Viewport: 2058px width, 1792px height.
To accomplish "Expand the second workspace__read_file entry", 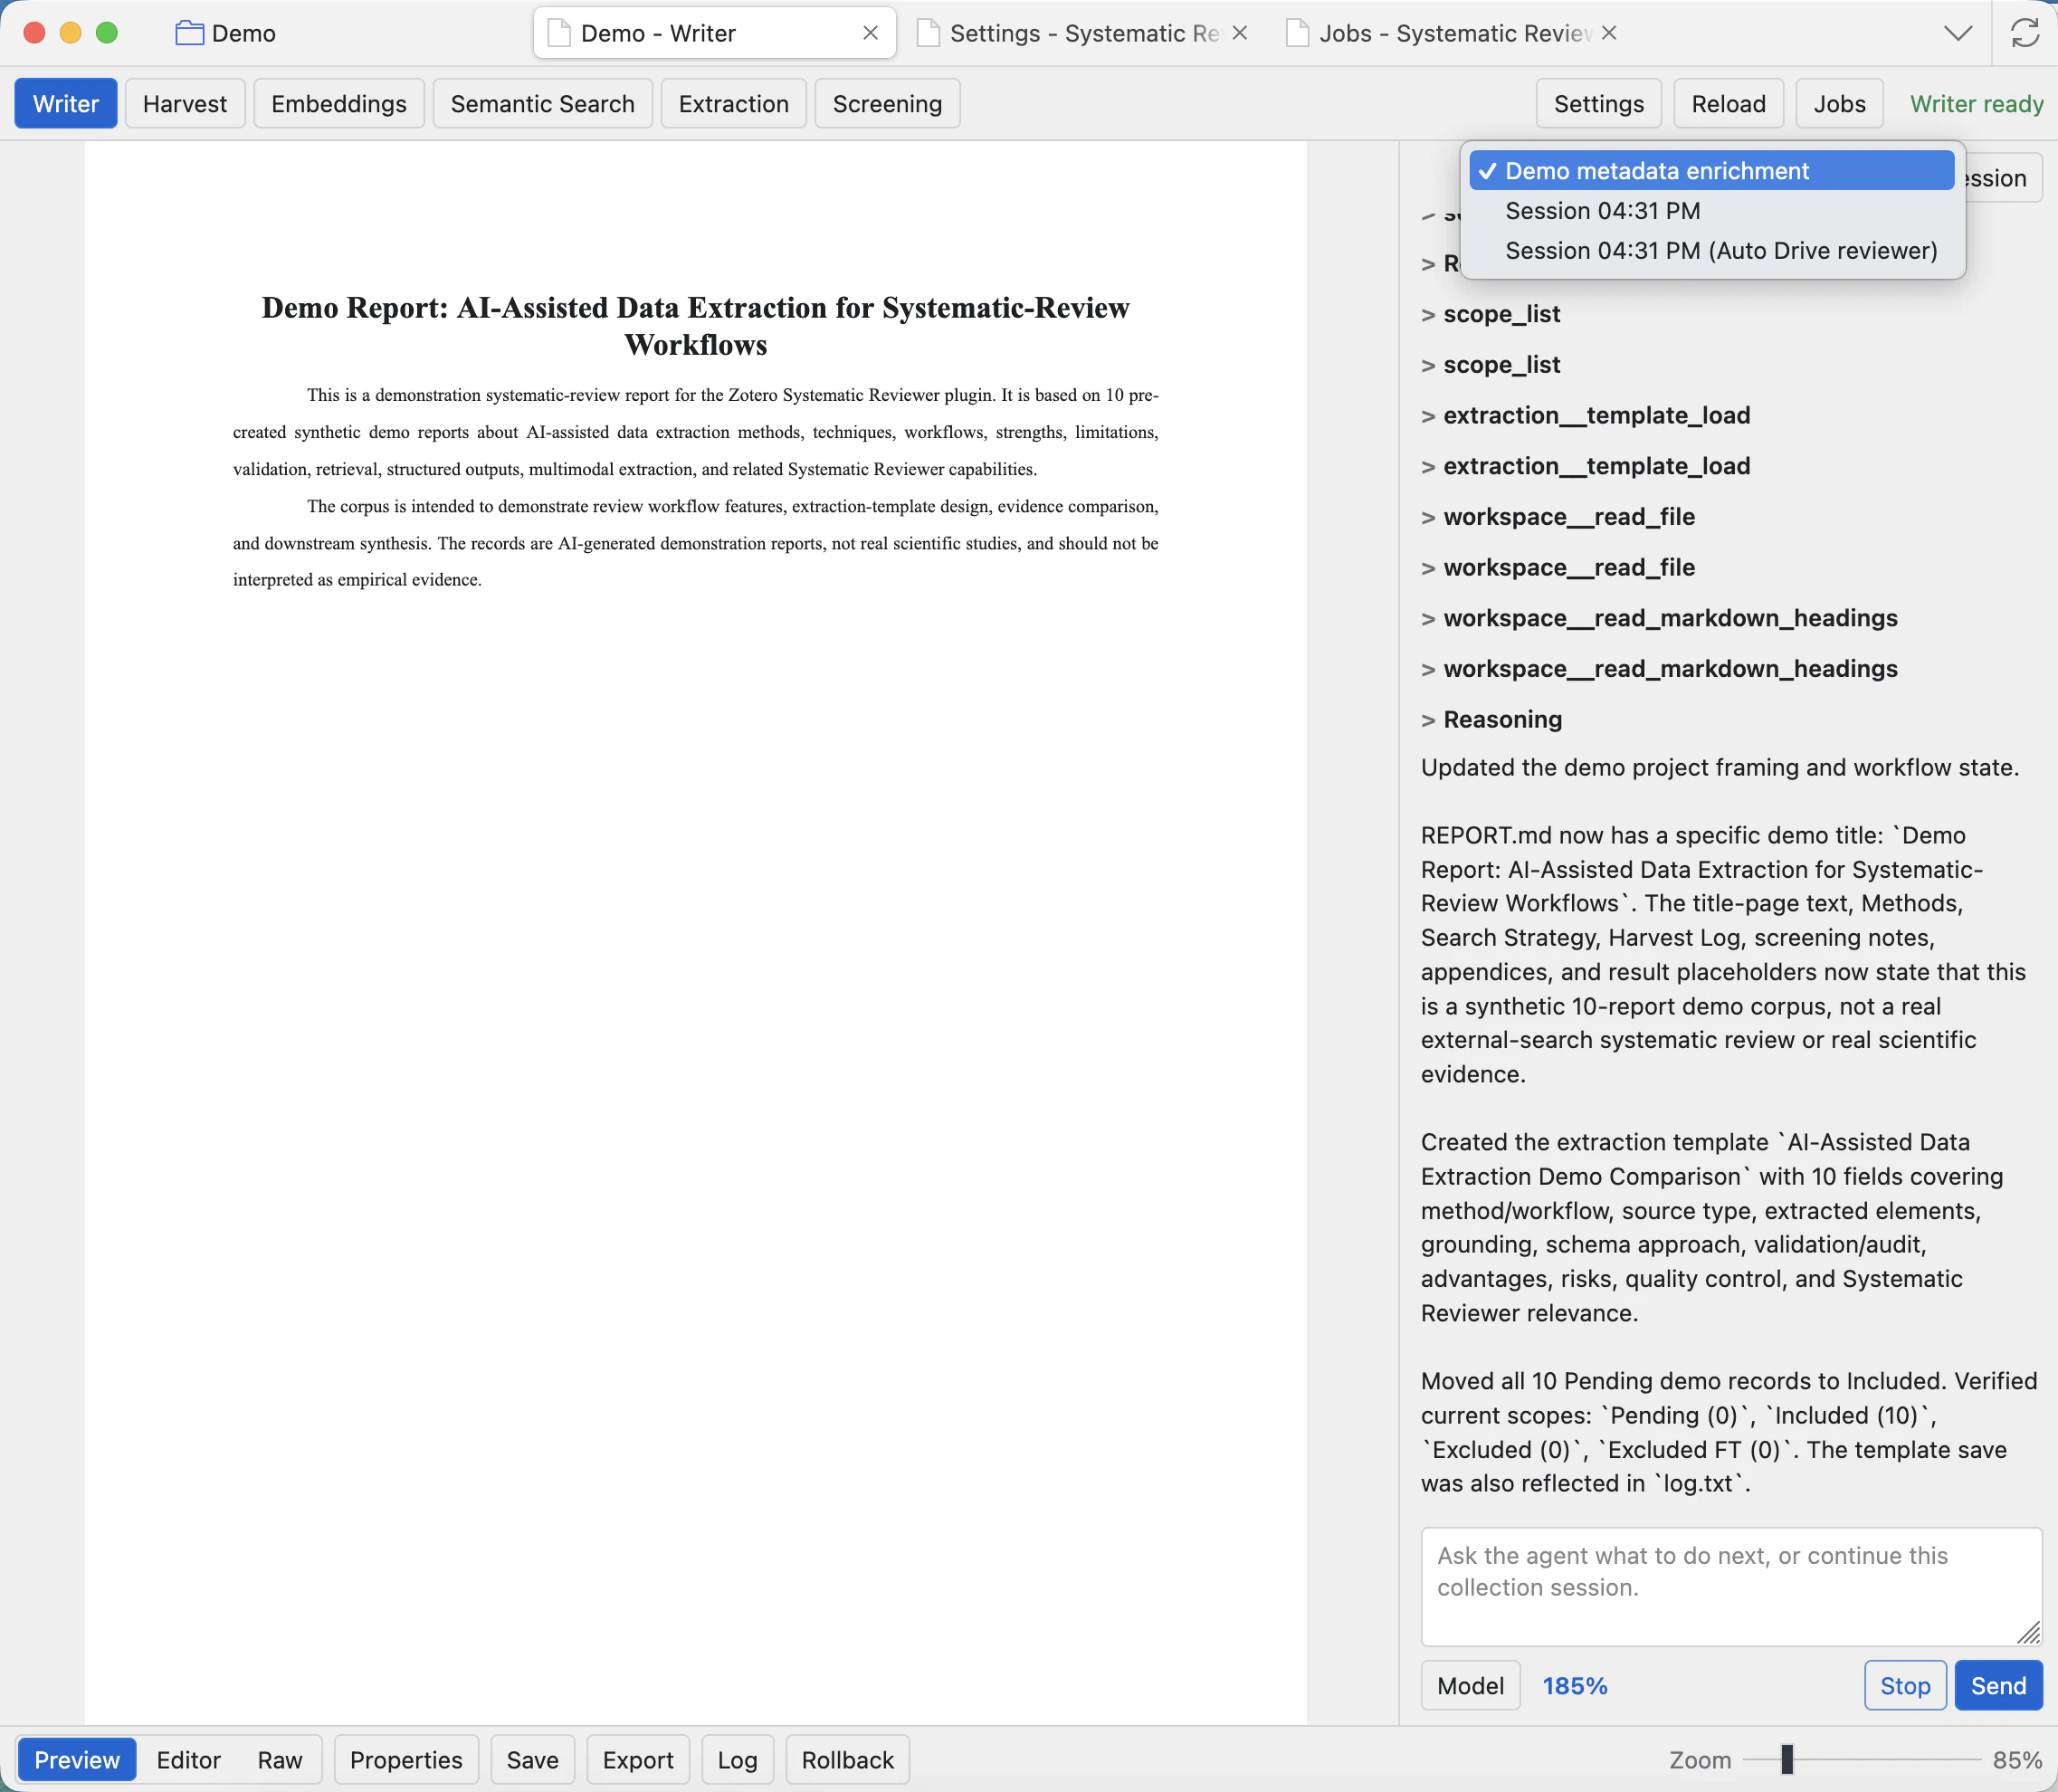I will click(1557, 568).
